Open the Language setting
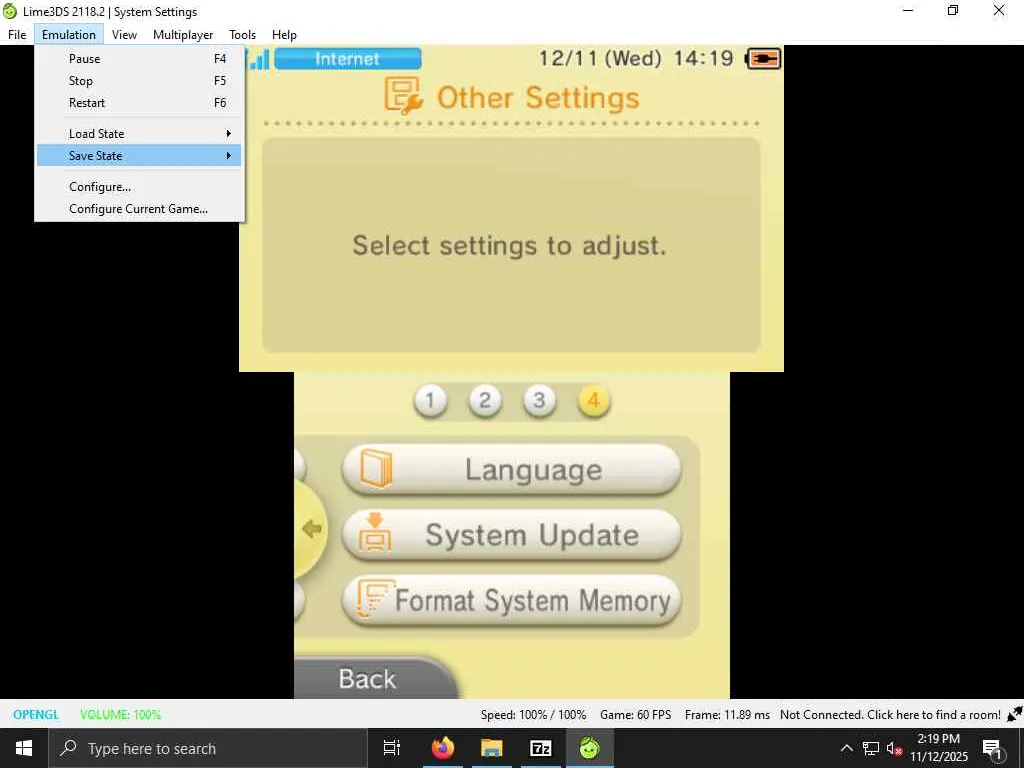 (x=511, y=470)
